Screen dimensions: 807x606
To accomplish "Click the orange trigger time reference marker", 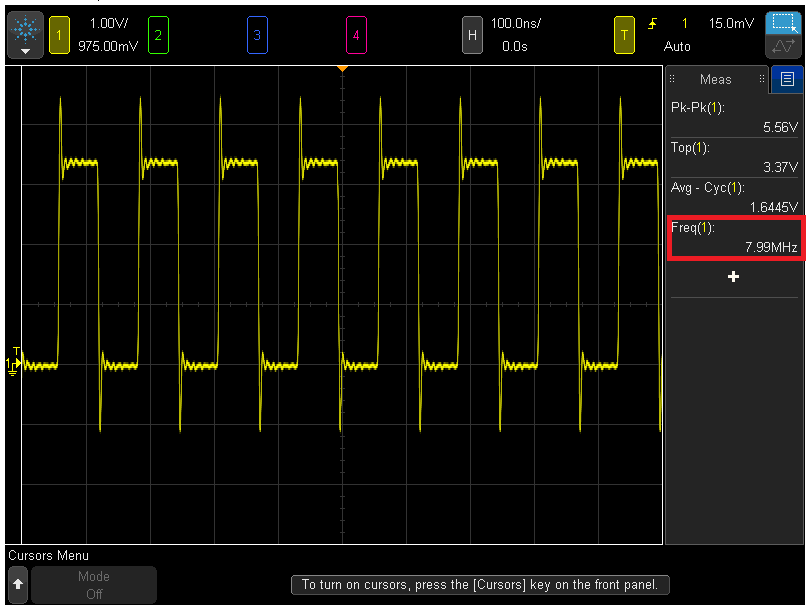I will pyautogui.click(x=342, y=68).
